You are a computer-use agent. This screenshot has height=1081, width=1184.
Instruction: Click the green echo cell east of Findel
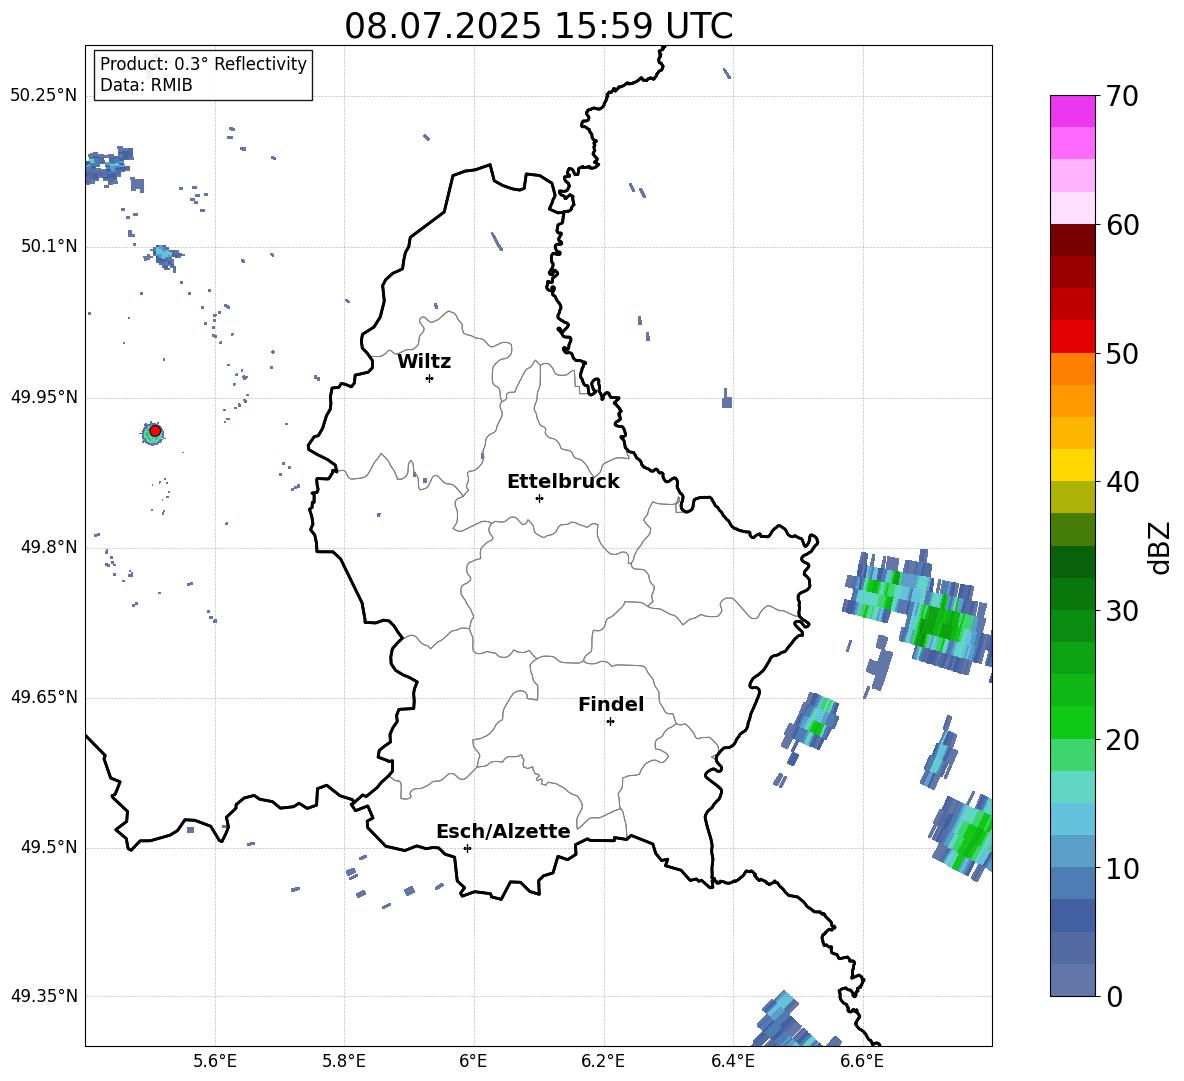(x=812, y=721)
